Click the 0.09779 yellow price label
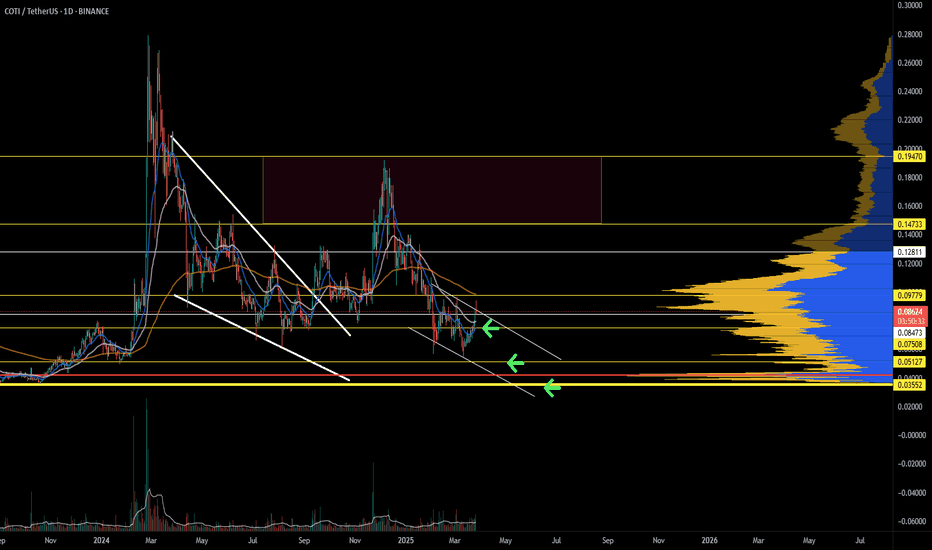 click(909, 296)
